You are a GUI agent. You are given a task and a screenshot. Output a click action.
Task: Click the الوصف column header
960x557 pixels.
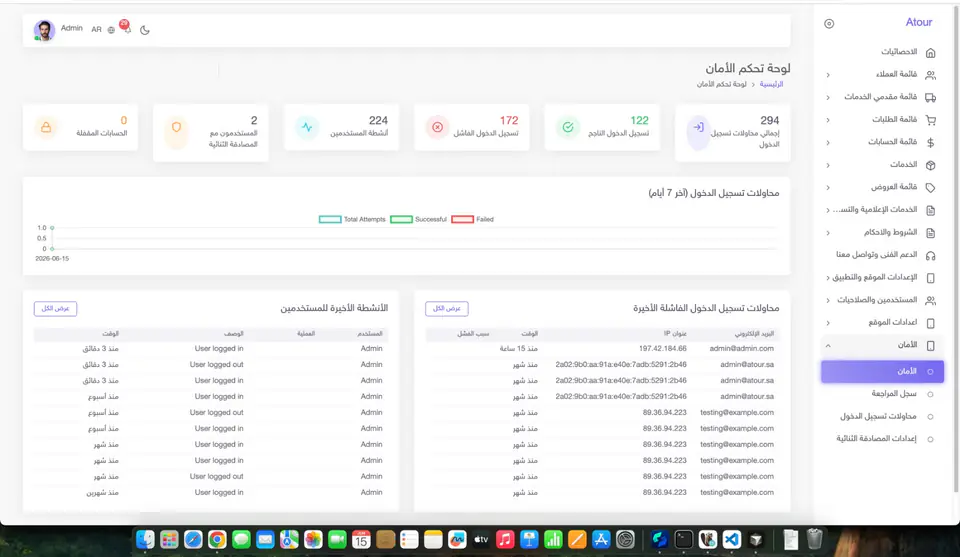[x=234, y=334]
